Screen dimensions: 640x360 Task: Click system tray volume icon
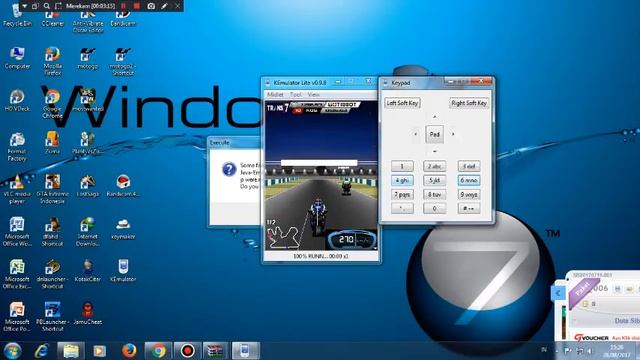pyautogui.click(x=590, y=351)
